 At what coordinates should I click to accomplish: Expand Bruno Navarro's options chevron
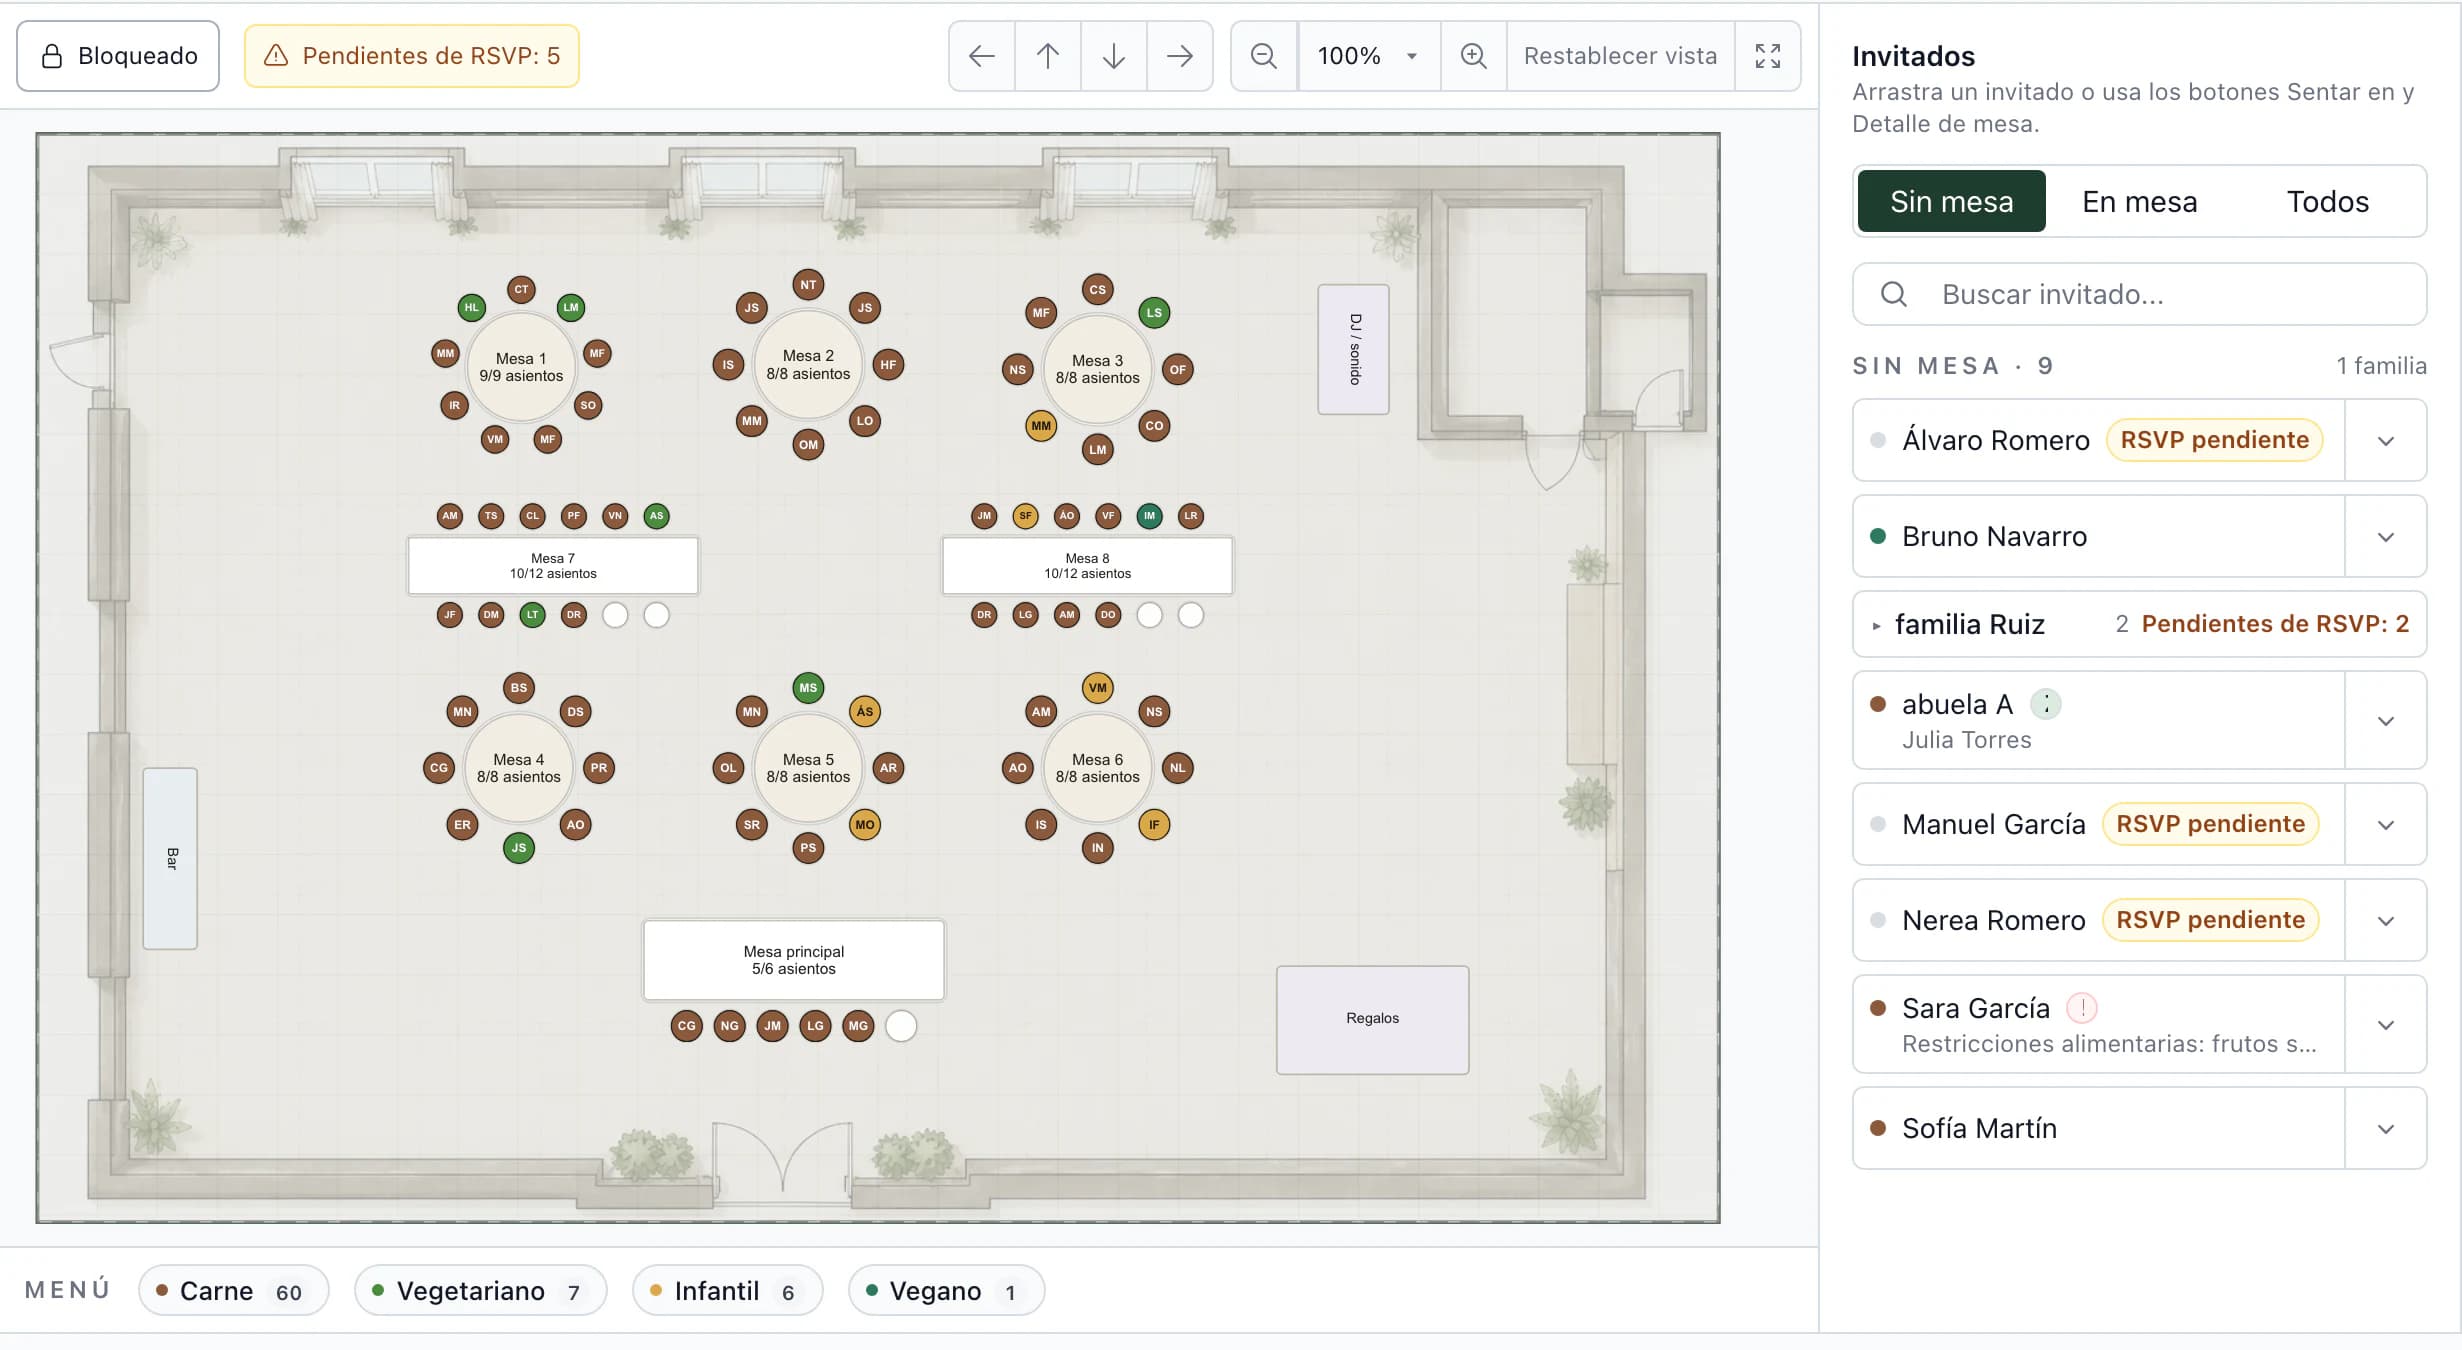pos(2385,537)
